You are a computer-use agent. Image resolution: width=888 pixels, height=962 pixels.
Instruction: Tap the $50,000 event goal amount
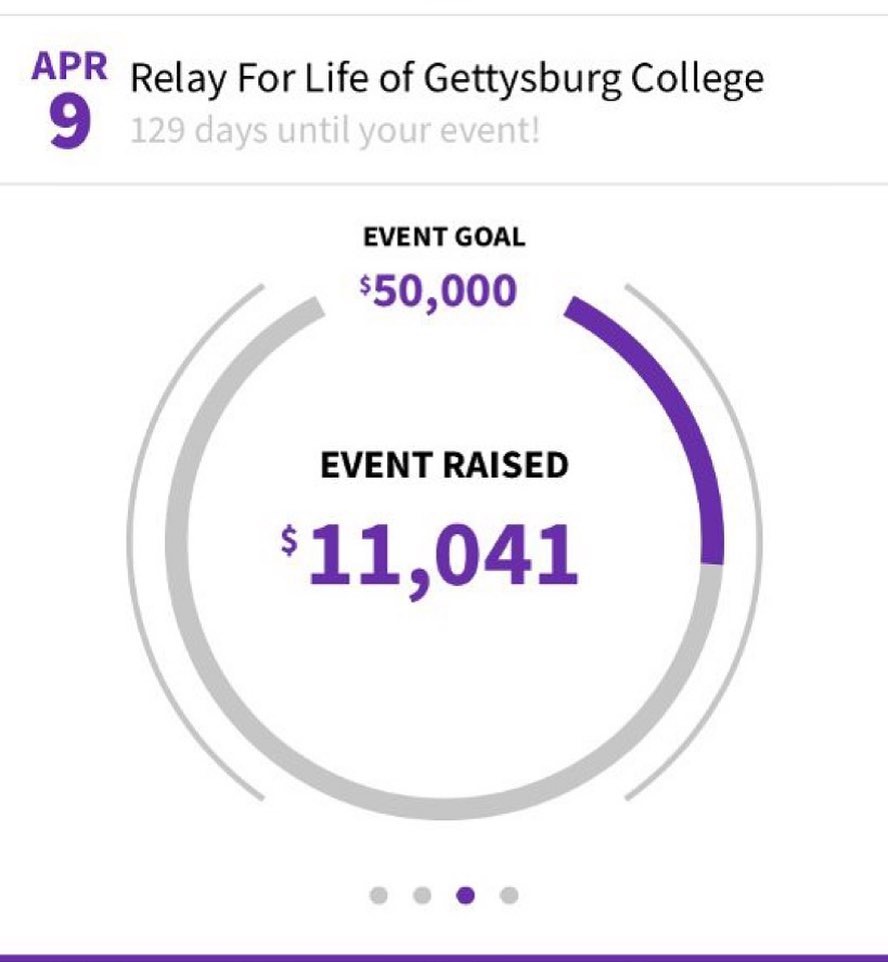pyautogui.click(x=438, y=291)
